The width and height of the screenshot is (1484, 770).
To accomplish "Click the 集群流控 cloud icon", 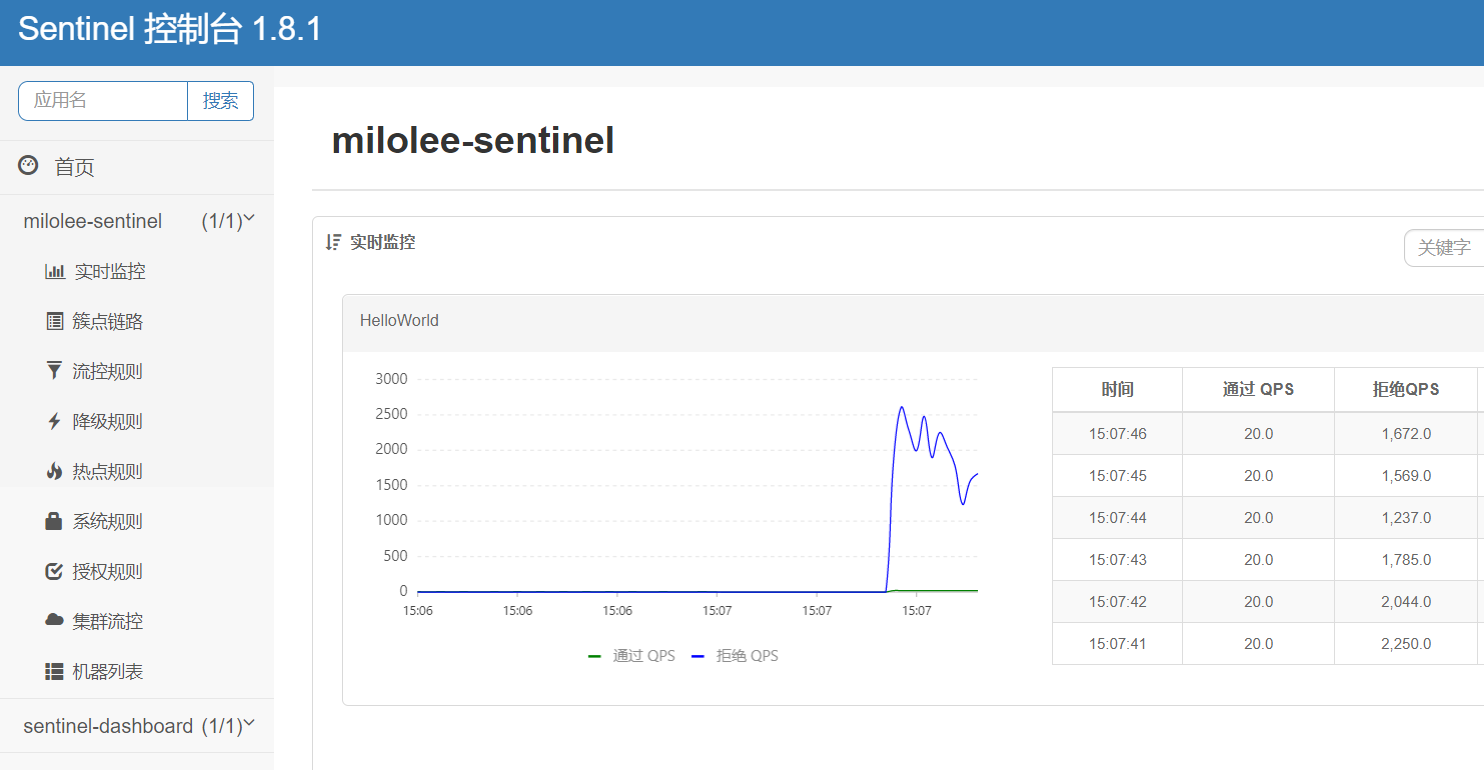I will (x=55, y=620).
